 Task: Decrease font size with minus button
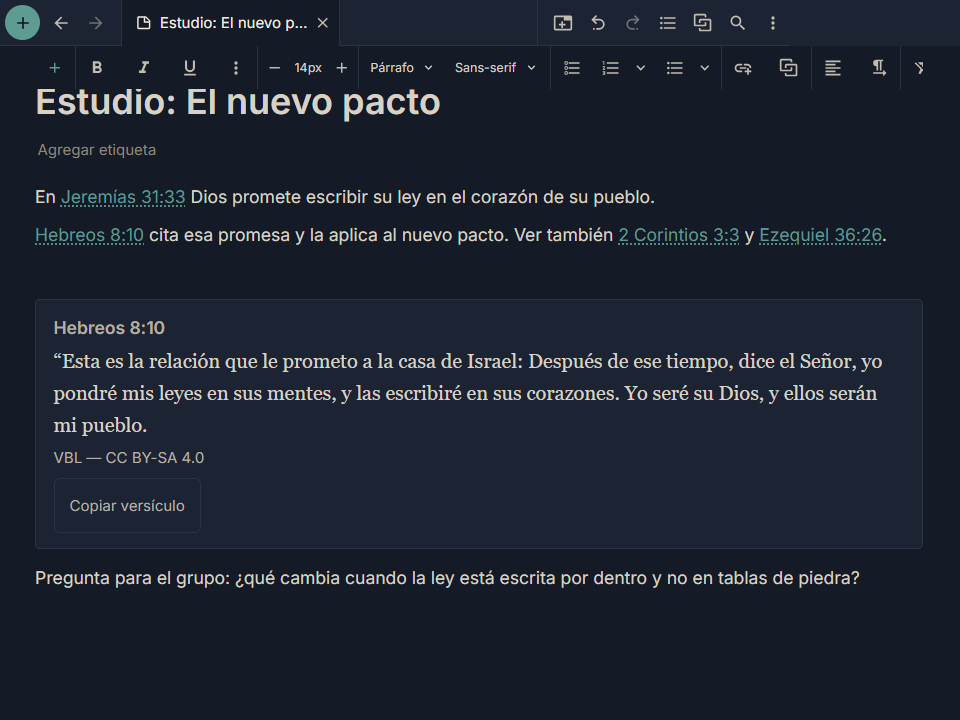[x=274, y=68]
